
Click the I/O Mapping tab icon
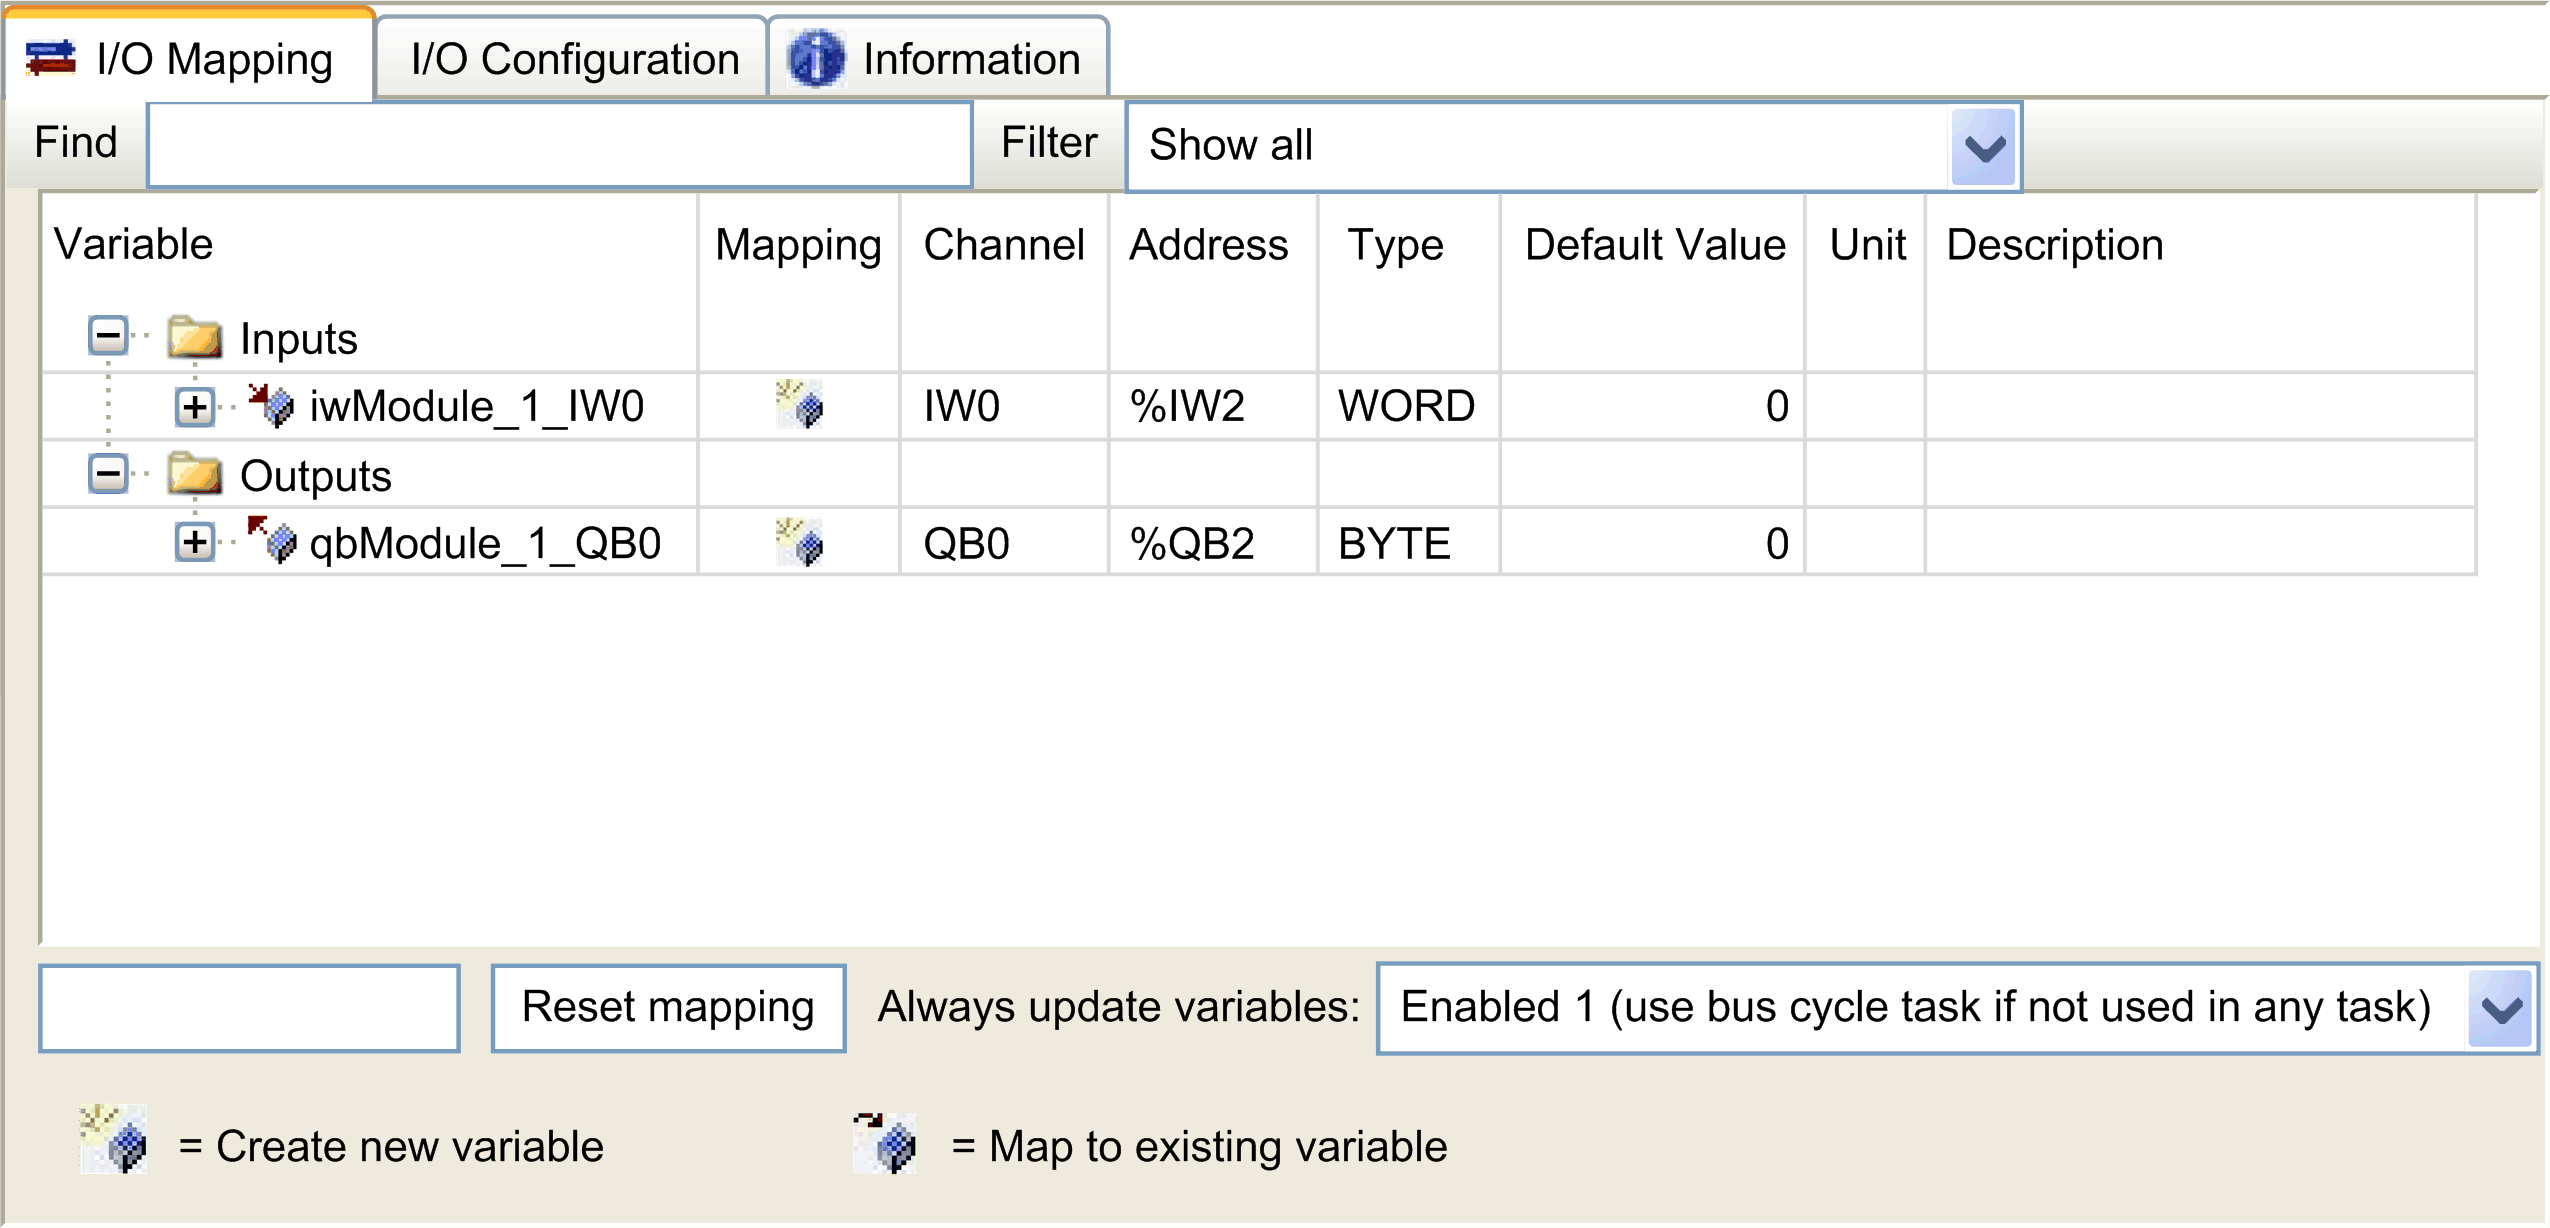click(50, 59)
